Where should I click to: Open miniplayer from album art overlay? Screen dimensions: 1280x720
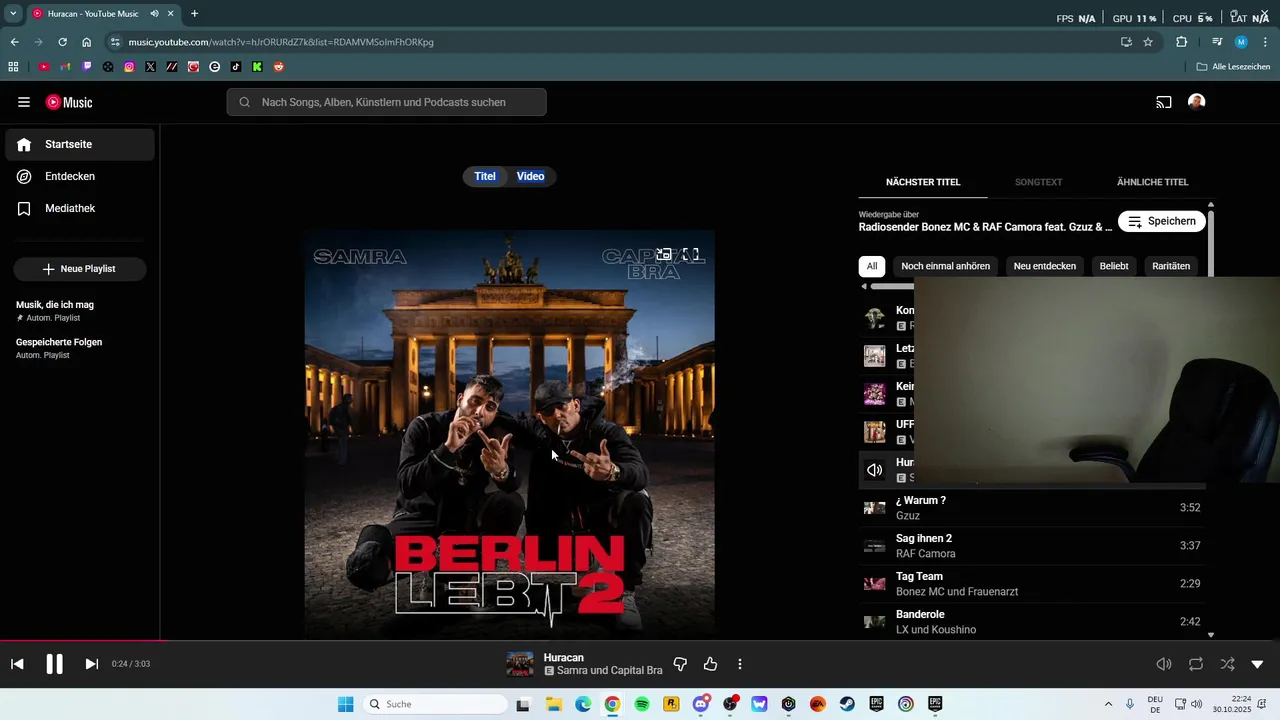pos(663,254)
